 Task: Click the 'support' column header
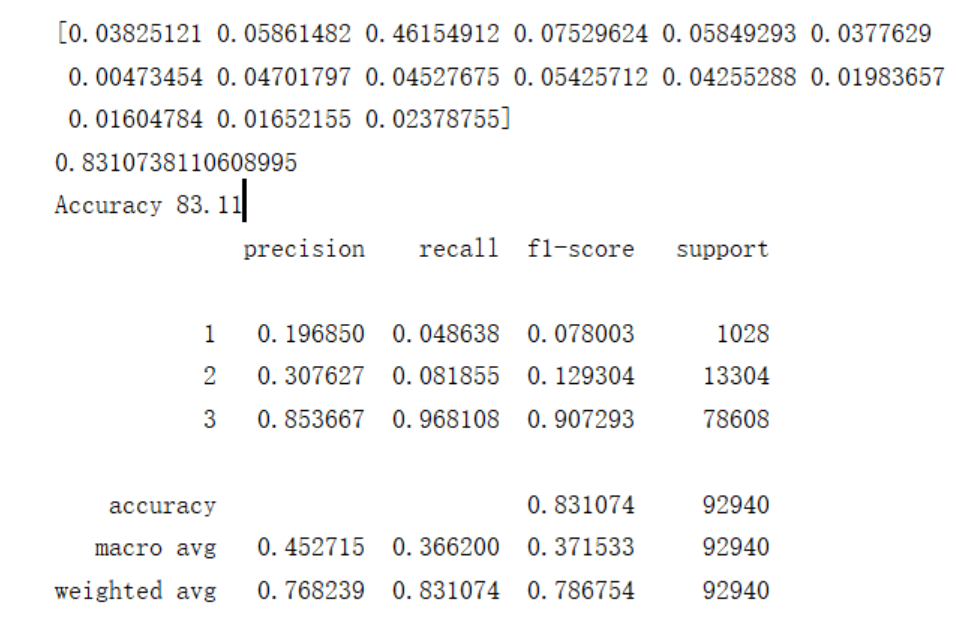pos(722,248)
